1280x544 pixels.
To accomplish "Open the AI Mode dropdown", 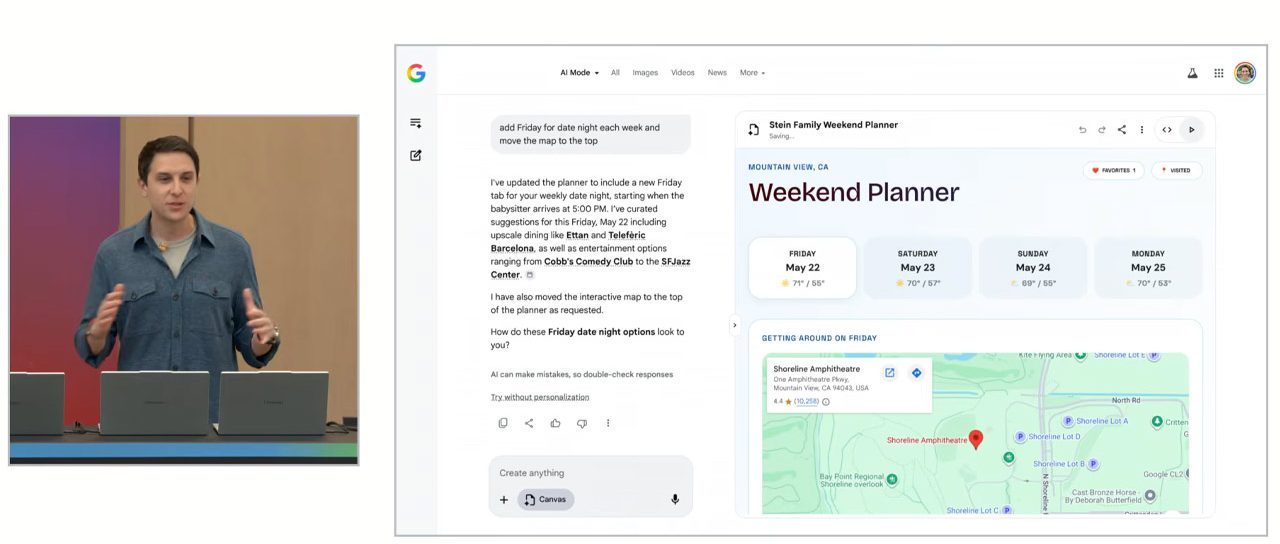I will (579, 73).
